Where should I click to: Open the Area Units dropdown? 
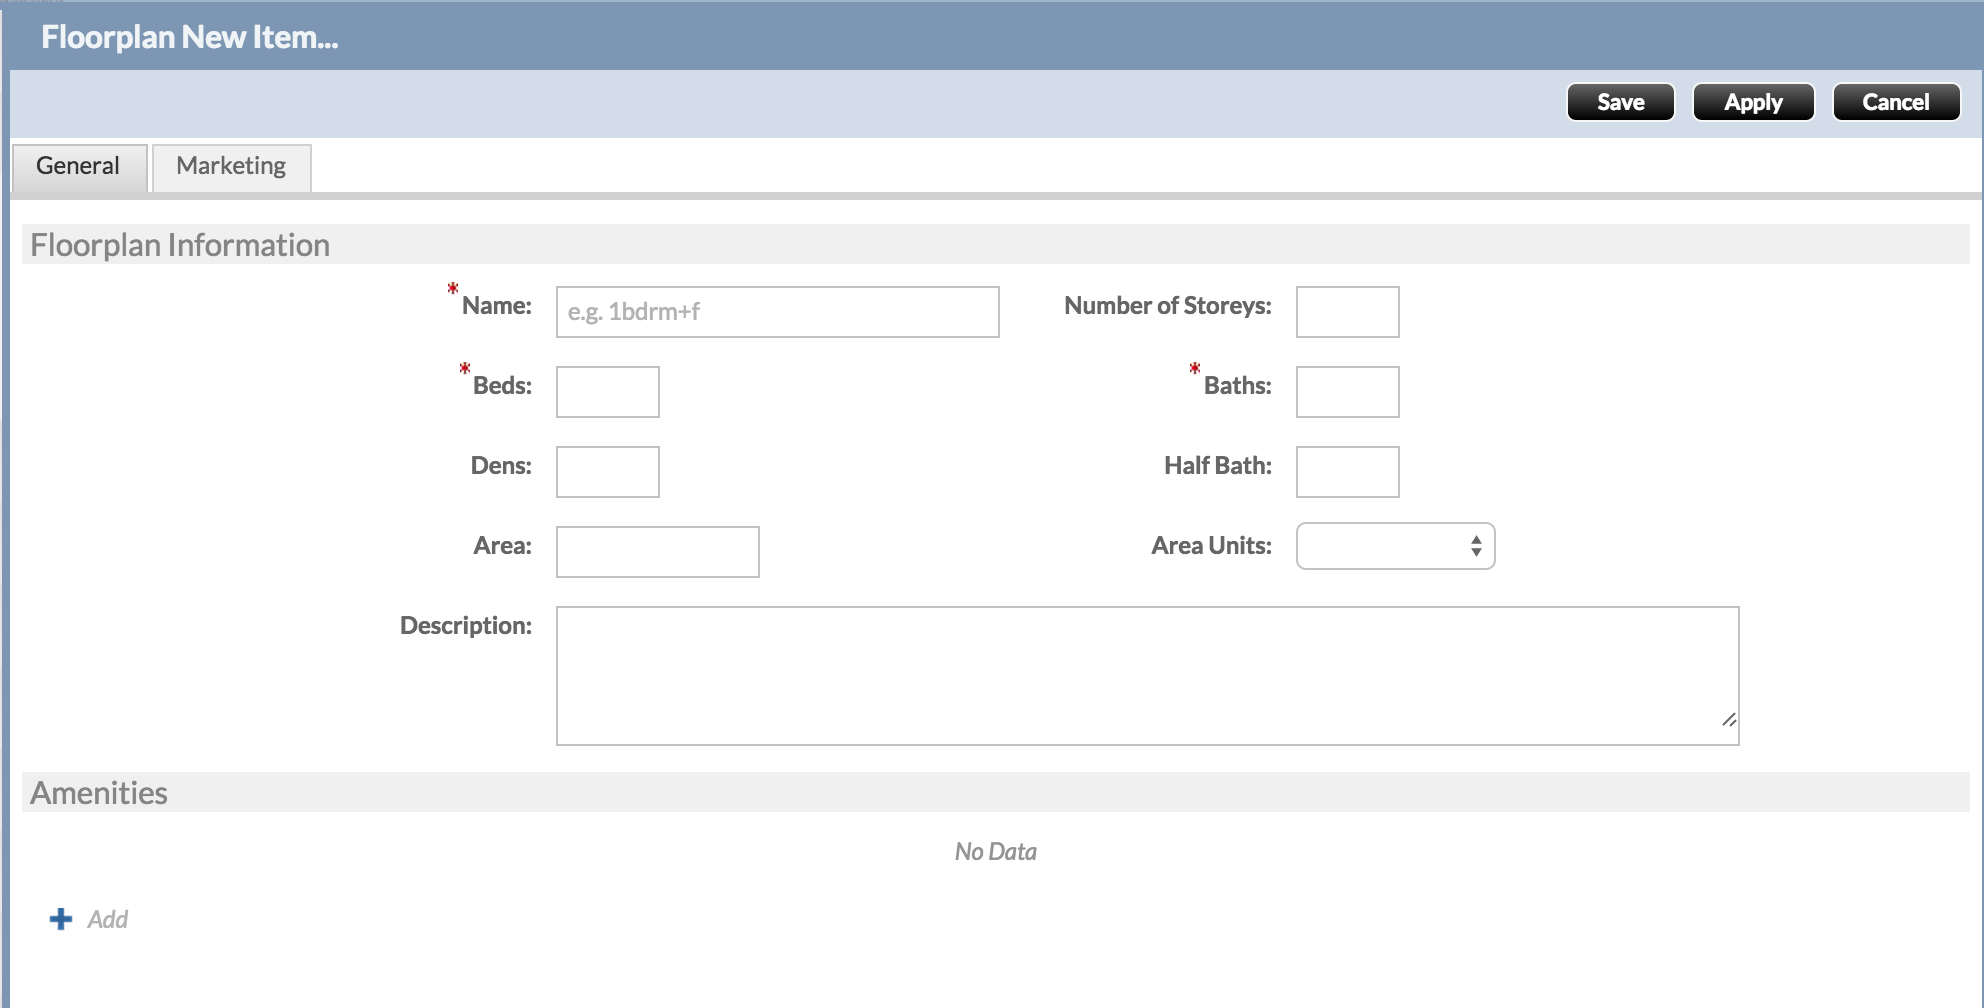tap(1395, 546)
